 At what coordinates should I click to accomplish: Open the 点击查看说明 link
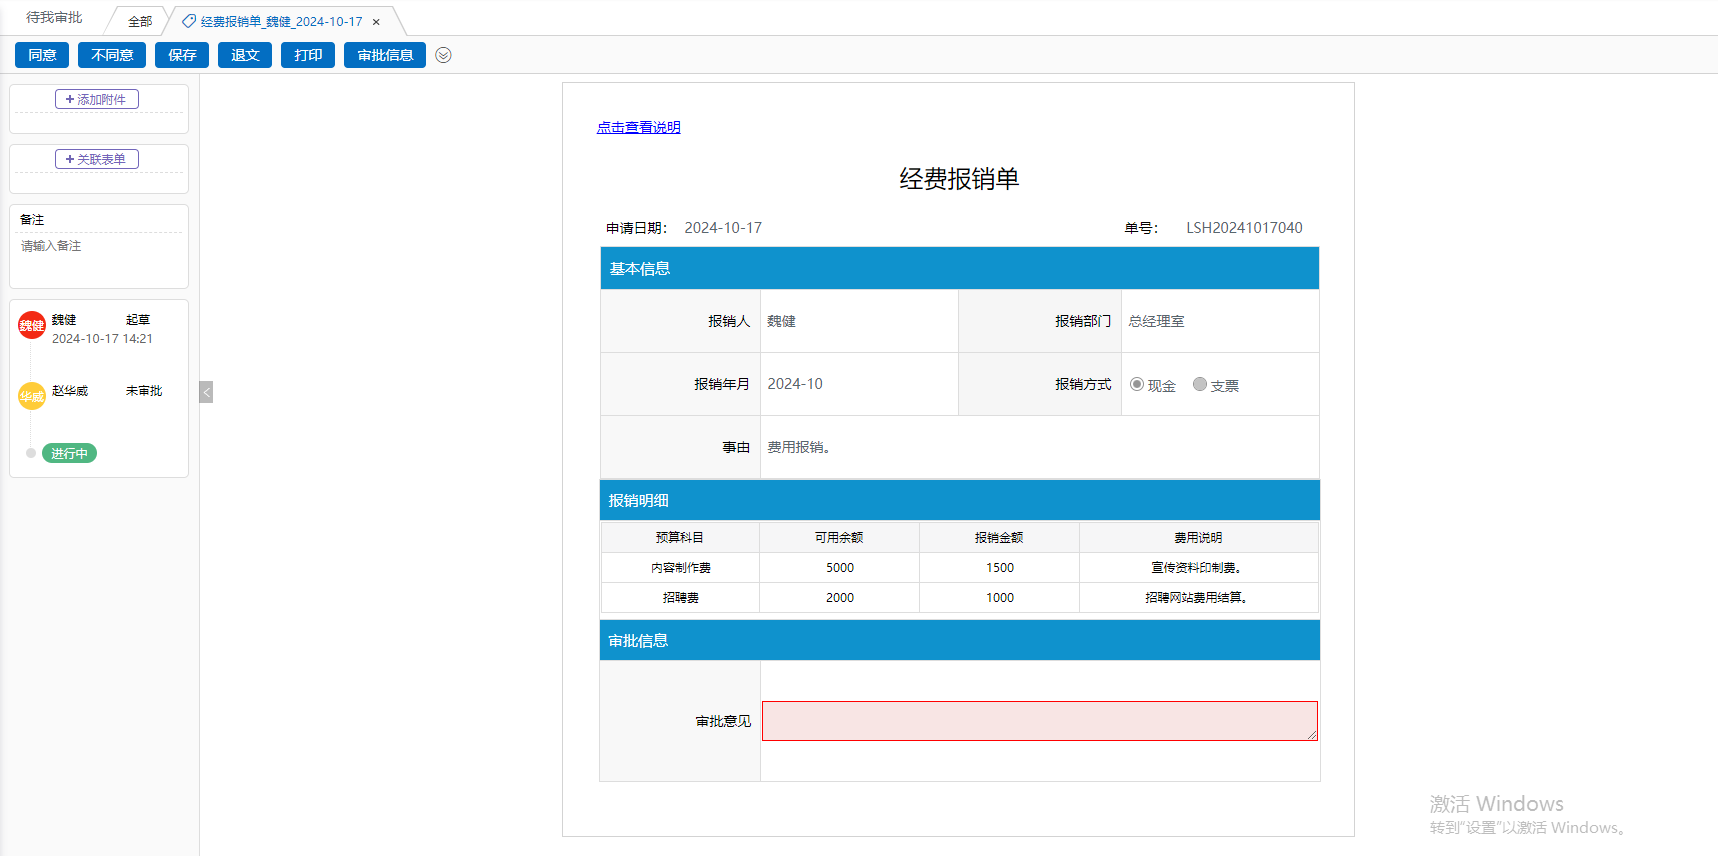point(638,127)
